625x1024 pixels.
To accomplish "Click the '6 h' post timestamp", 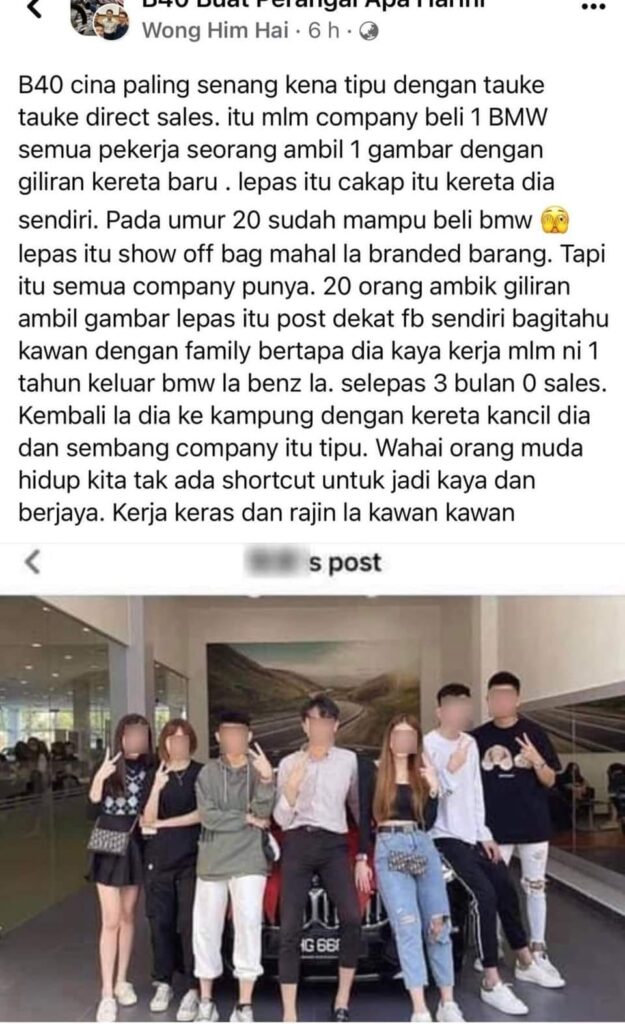I will (324, 31).
